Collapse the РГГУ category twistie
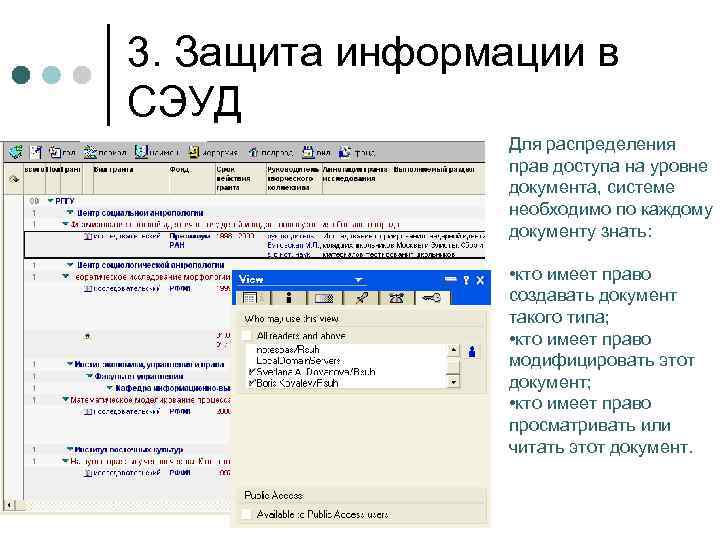The image size is (720, 540). (x=51, y=201)
